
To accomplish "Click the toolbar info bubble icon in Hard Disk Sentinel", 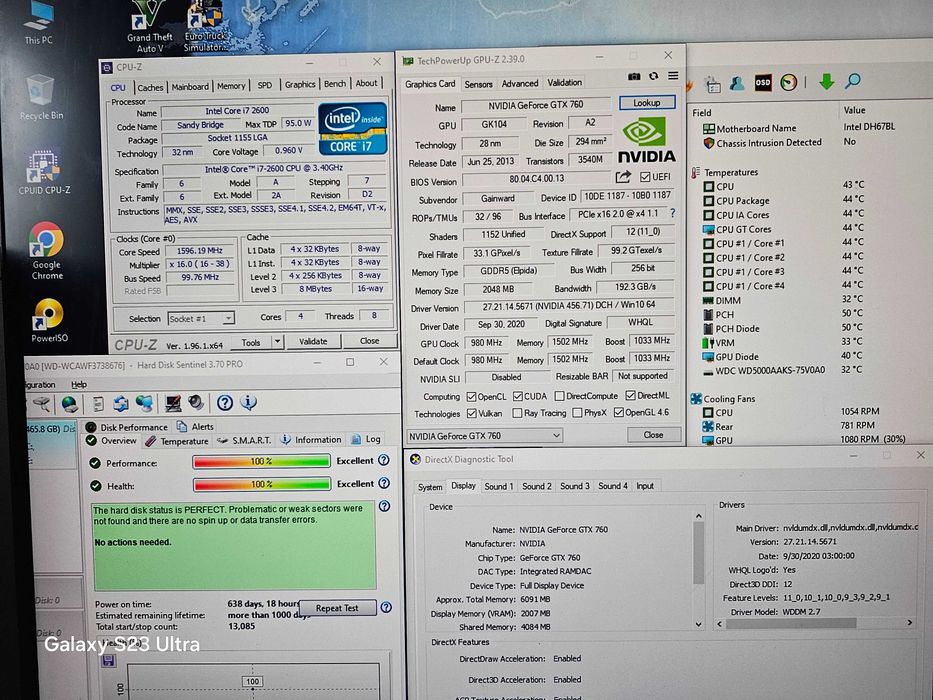I will [x=249, y=402].
